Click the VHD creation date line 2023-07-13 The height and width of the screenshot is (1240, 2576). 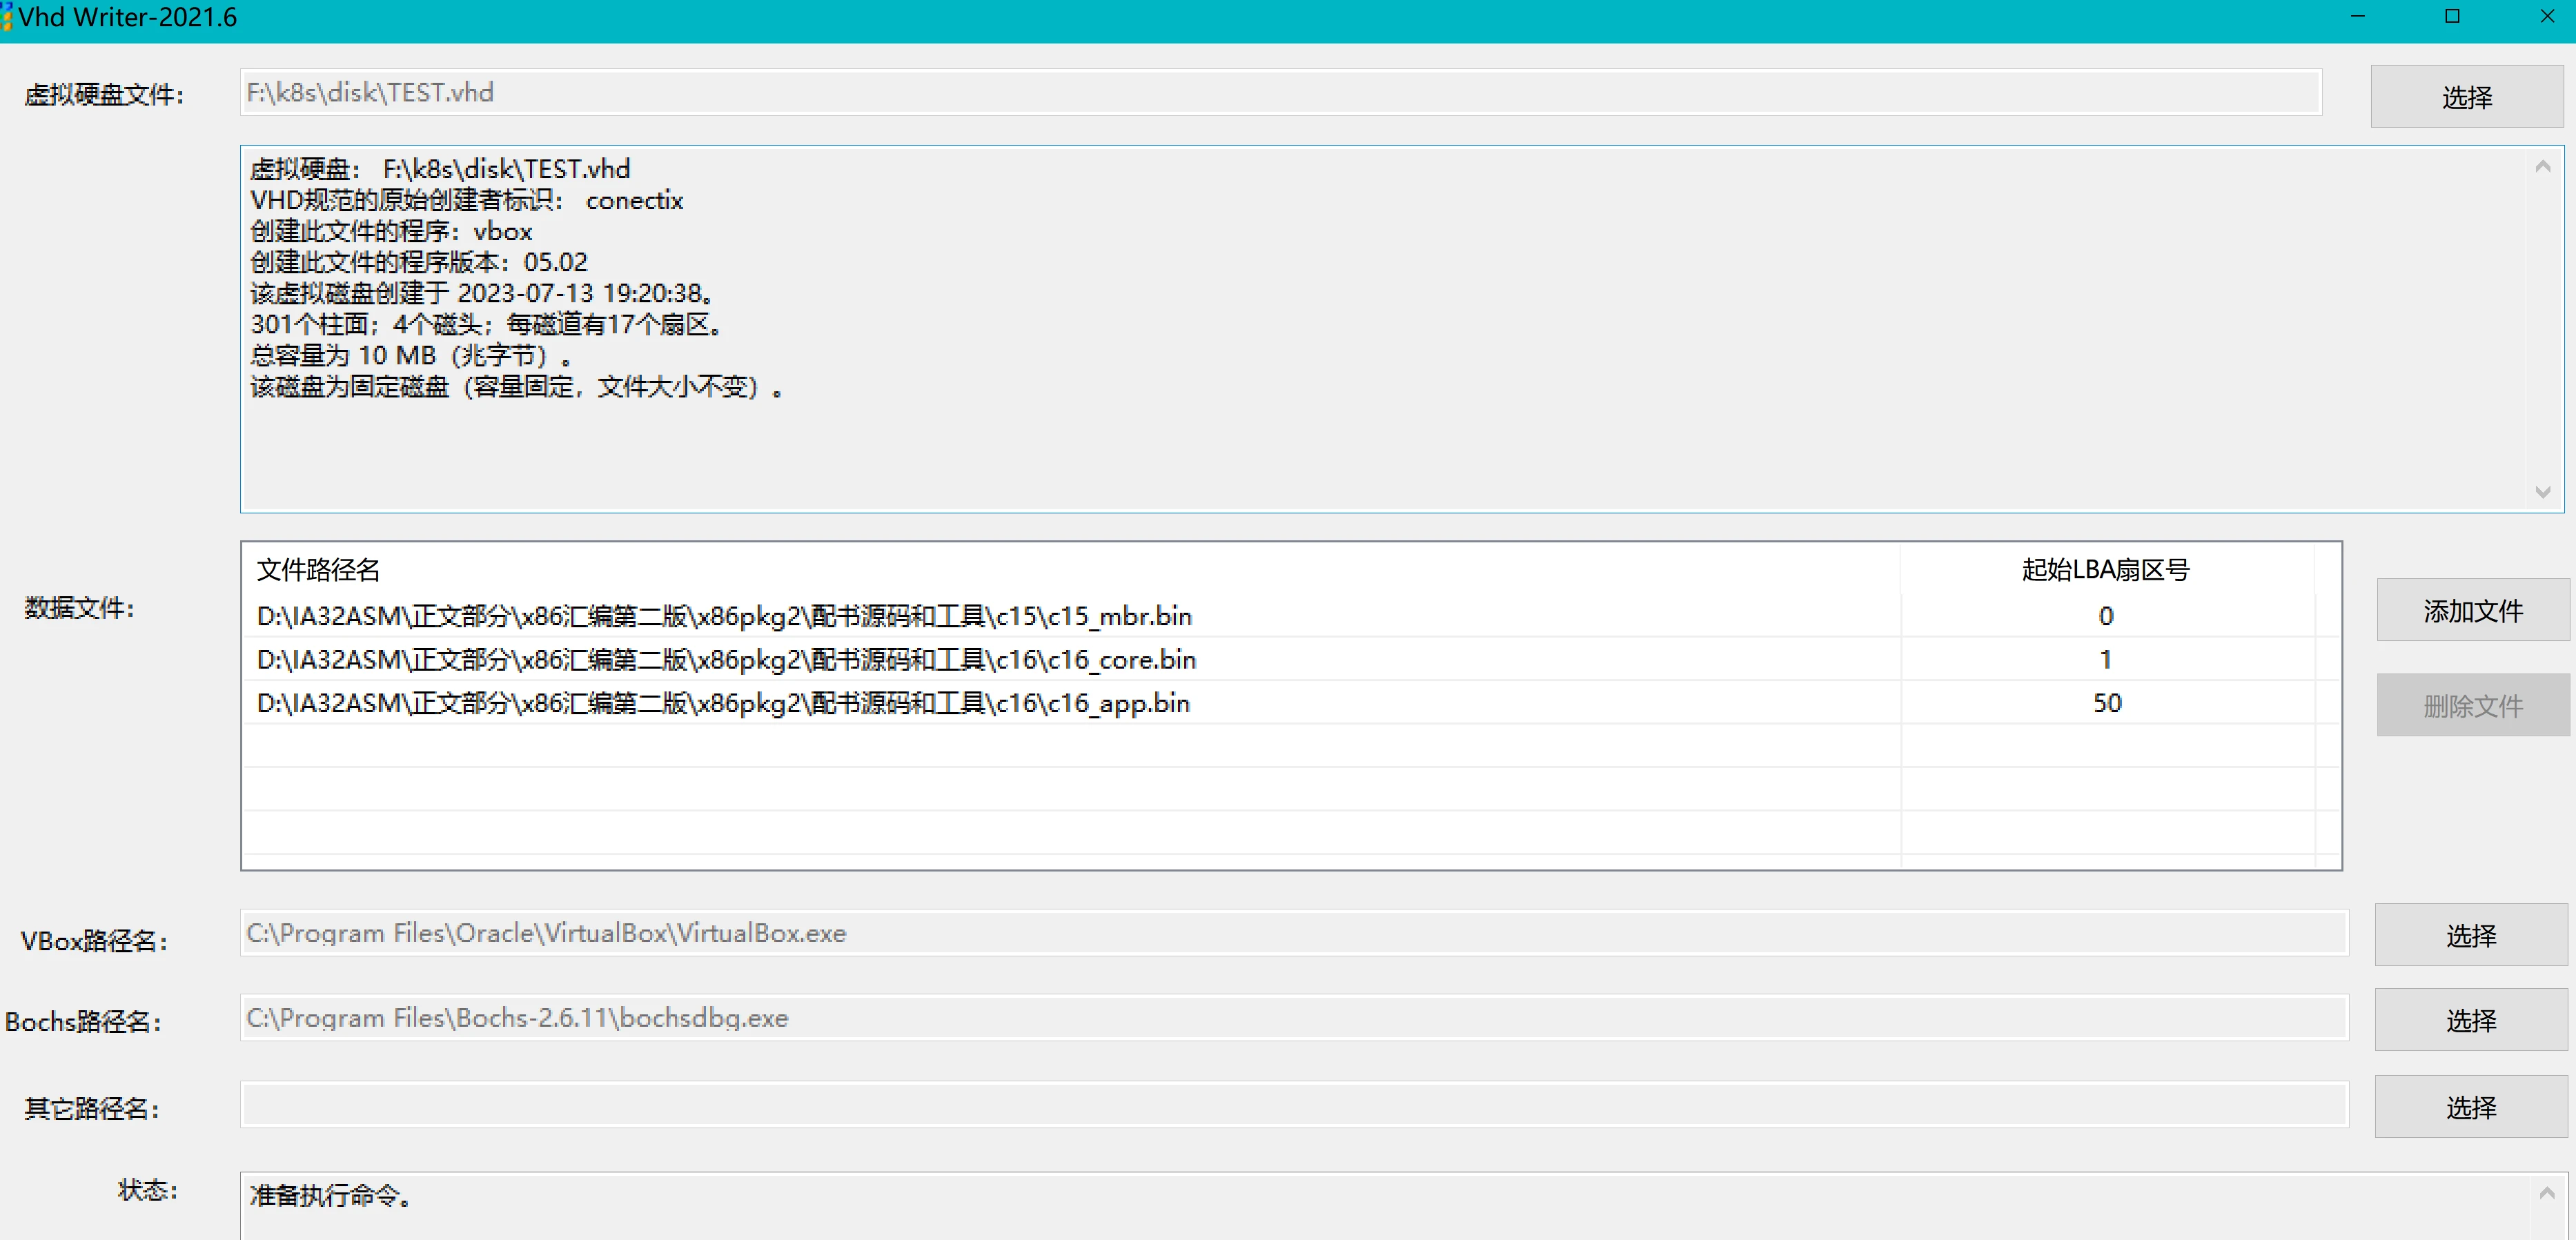(x=482, y=293)
